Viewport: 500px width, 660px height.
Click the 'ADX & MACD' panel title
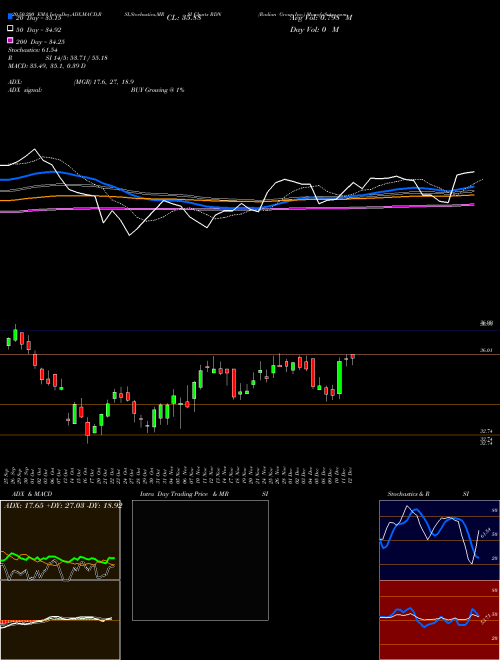(32, 494)
